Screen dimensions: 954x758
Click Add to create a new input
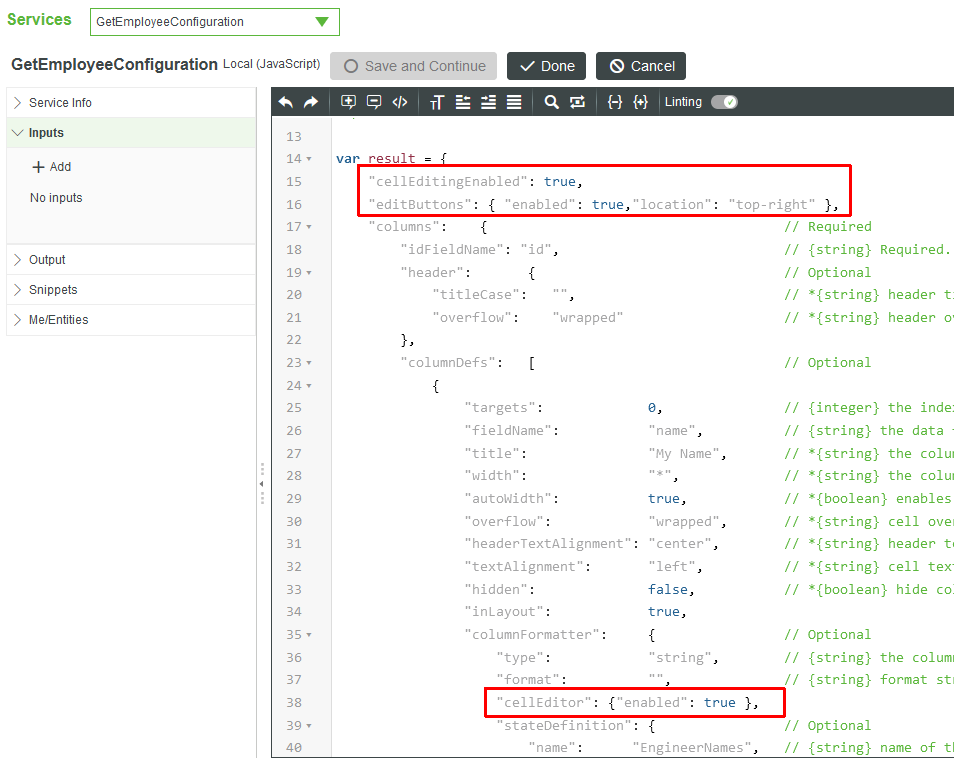(52, 167)
